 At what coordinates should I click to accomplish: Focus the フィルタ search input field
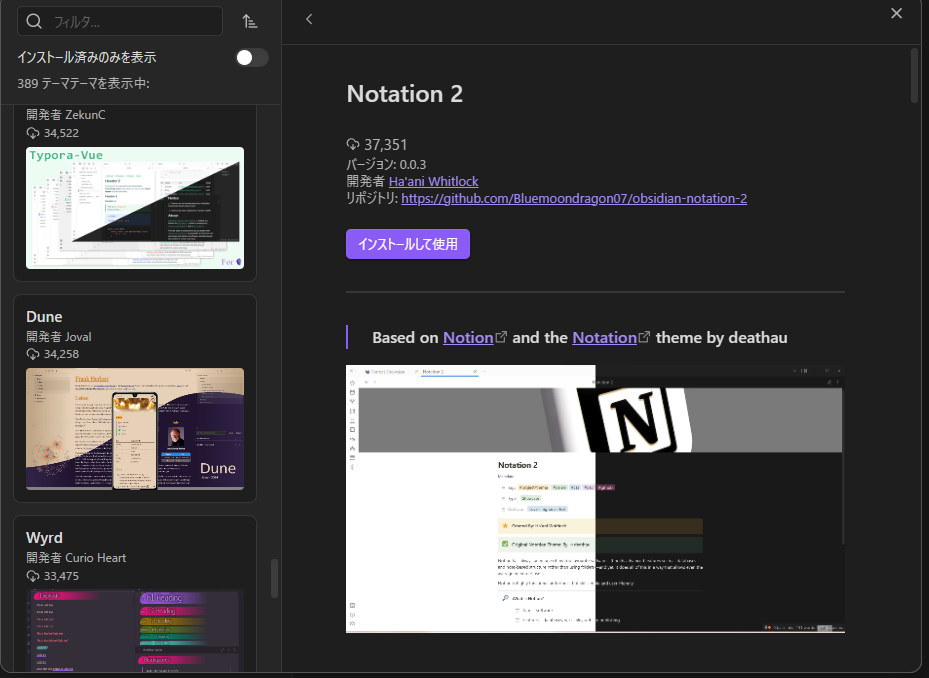130,21
